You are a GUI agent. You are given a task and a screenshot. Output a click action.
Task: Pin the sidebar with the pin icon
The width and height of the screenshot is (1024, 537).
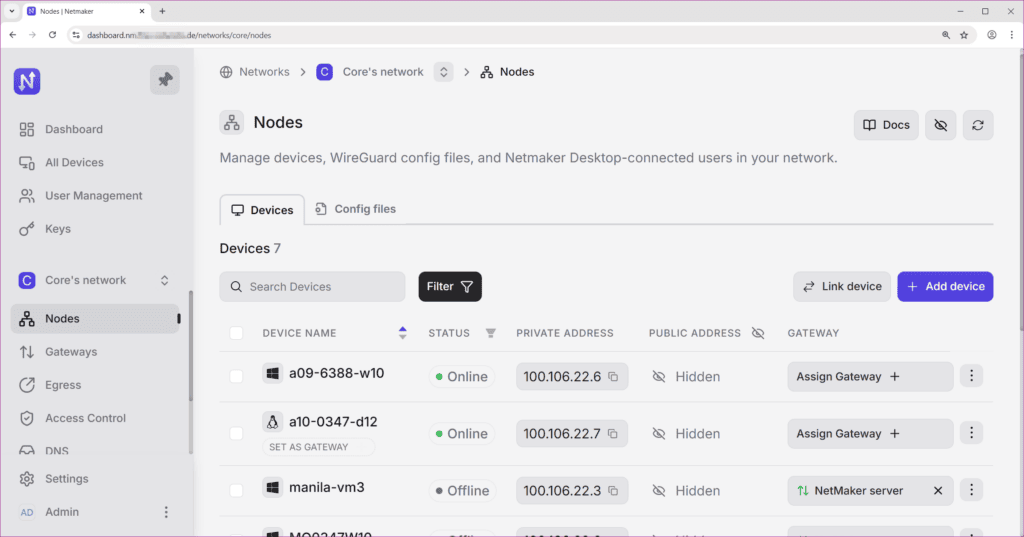(165, 80)
